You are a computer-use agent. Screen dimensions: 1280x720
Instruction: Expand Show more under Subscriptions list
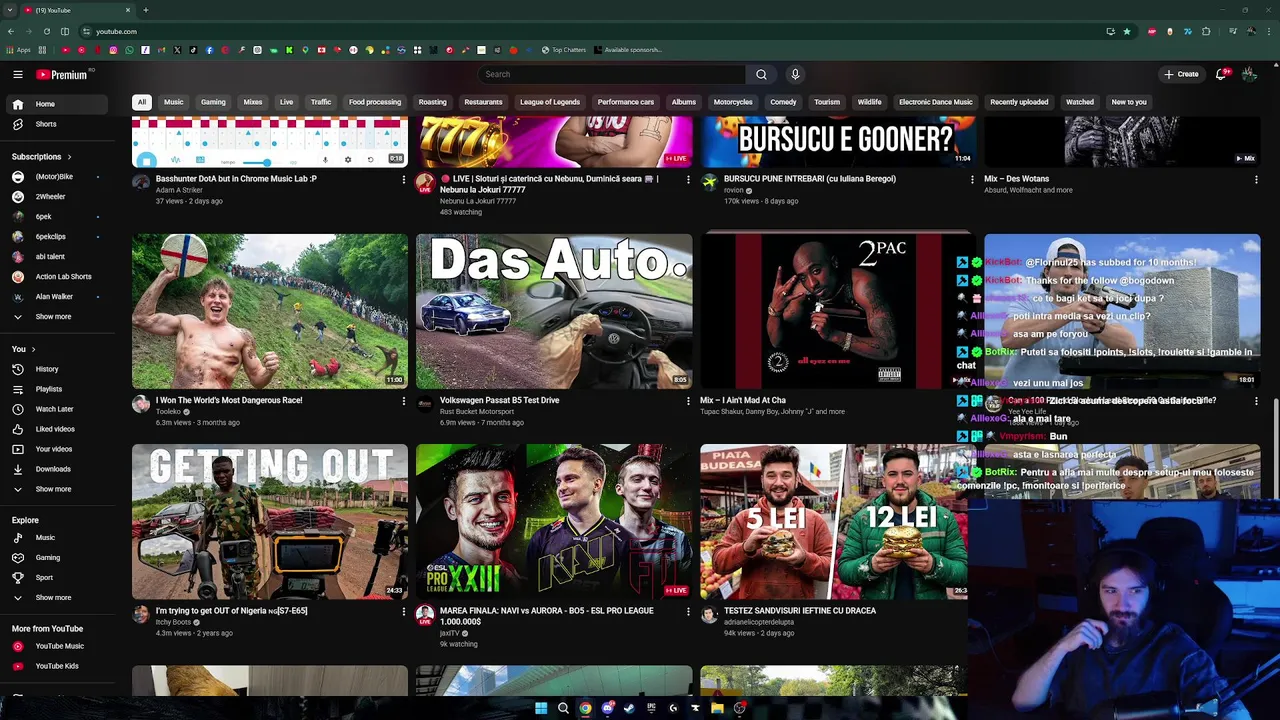(53, 316)
